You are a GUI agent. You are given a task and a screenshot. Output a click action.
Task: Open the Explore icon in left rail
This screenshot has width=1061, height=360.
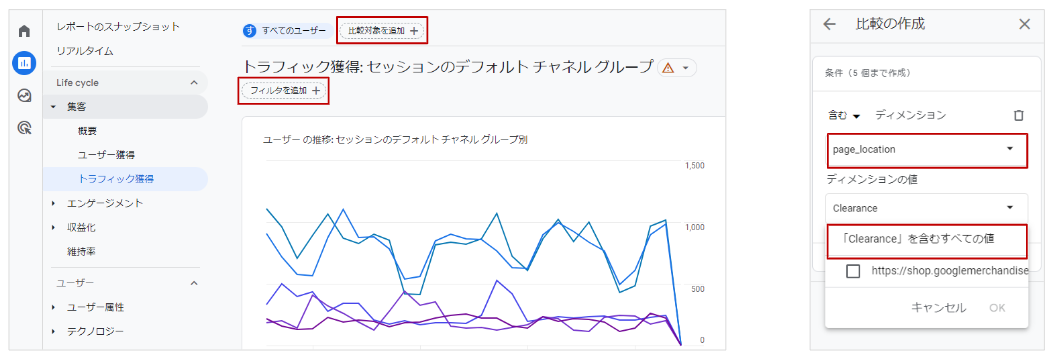tap(24, 95)
